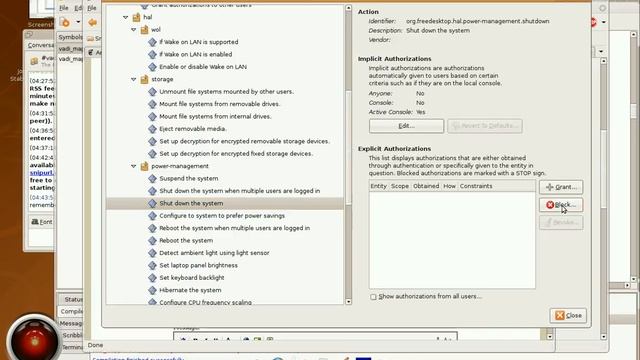Collapse the wol tree node

coord(133,30)
